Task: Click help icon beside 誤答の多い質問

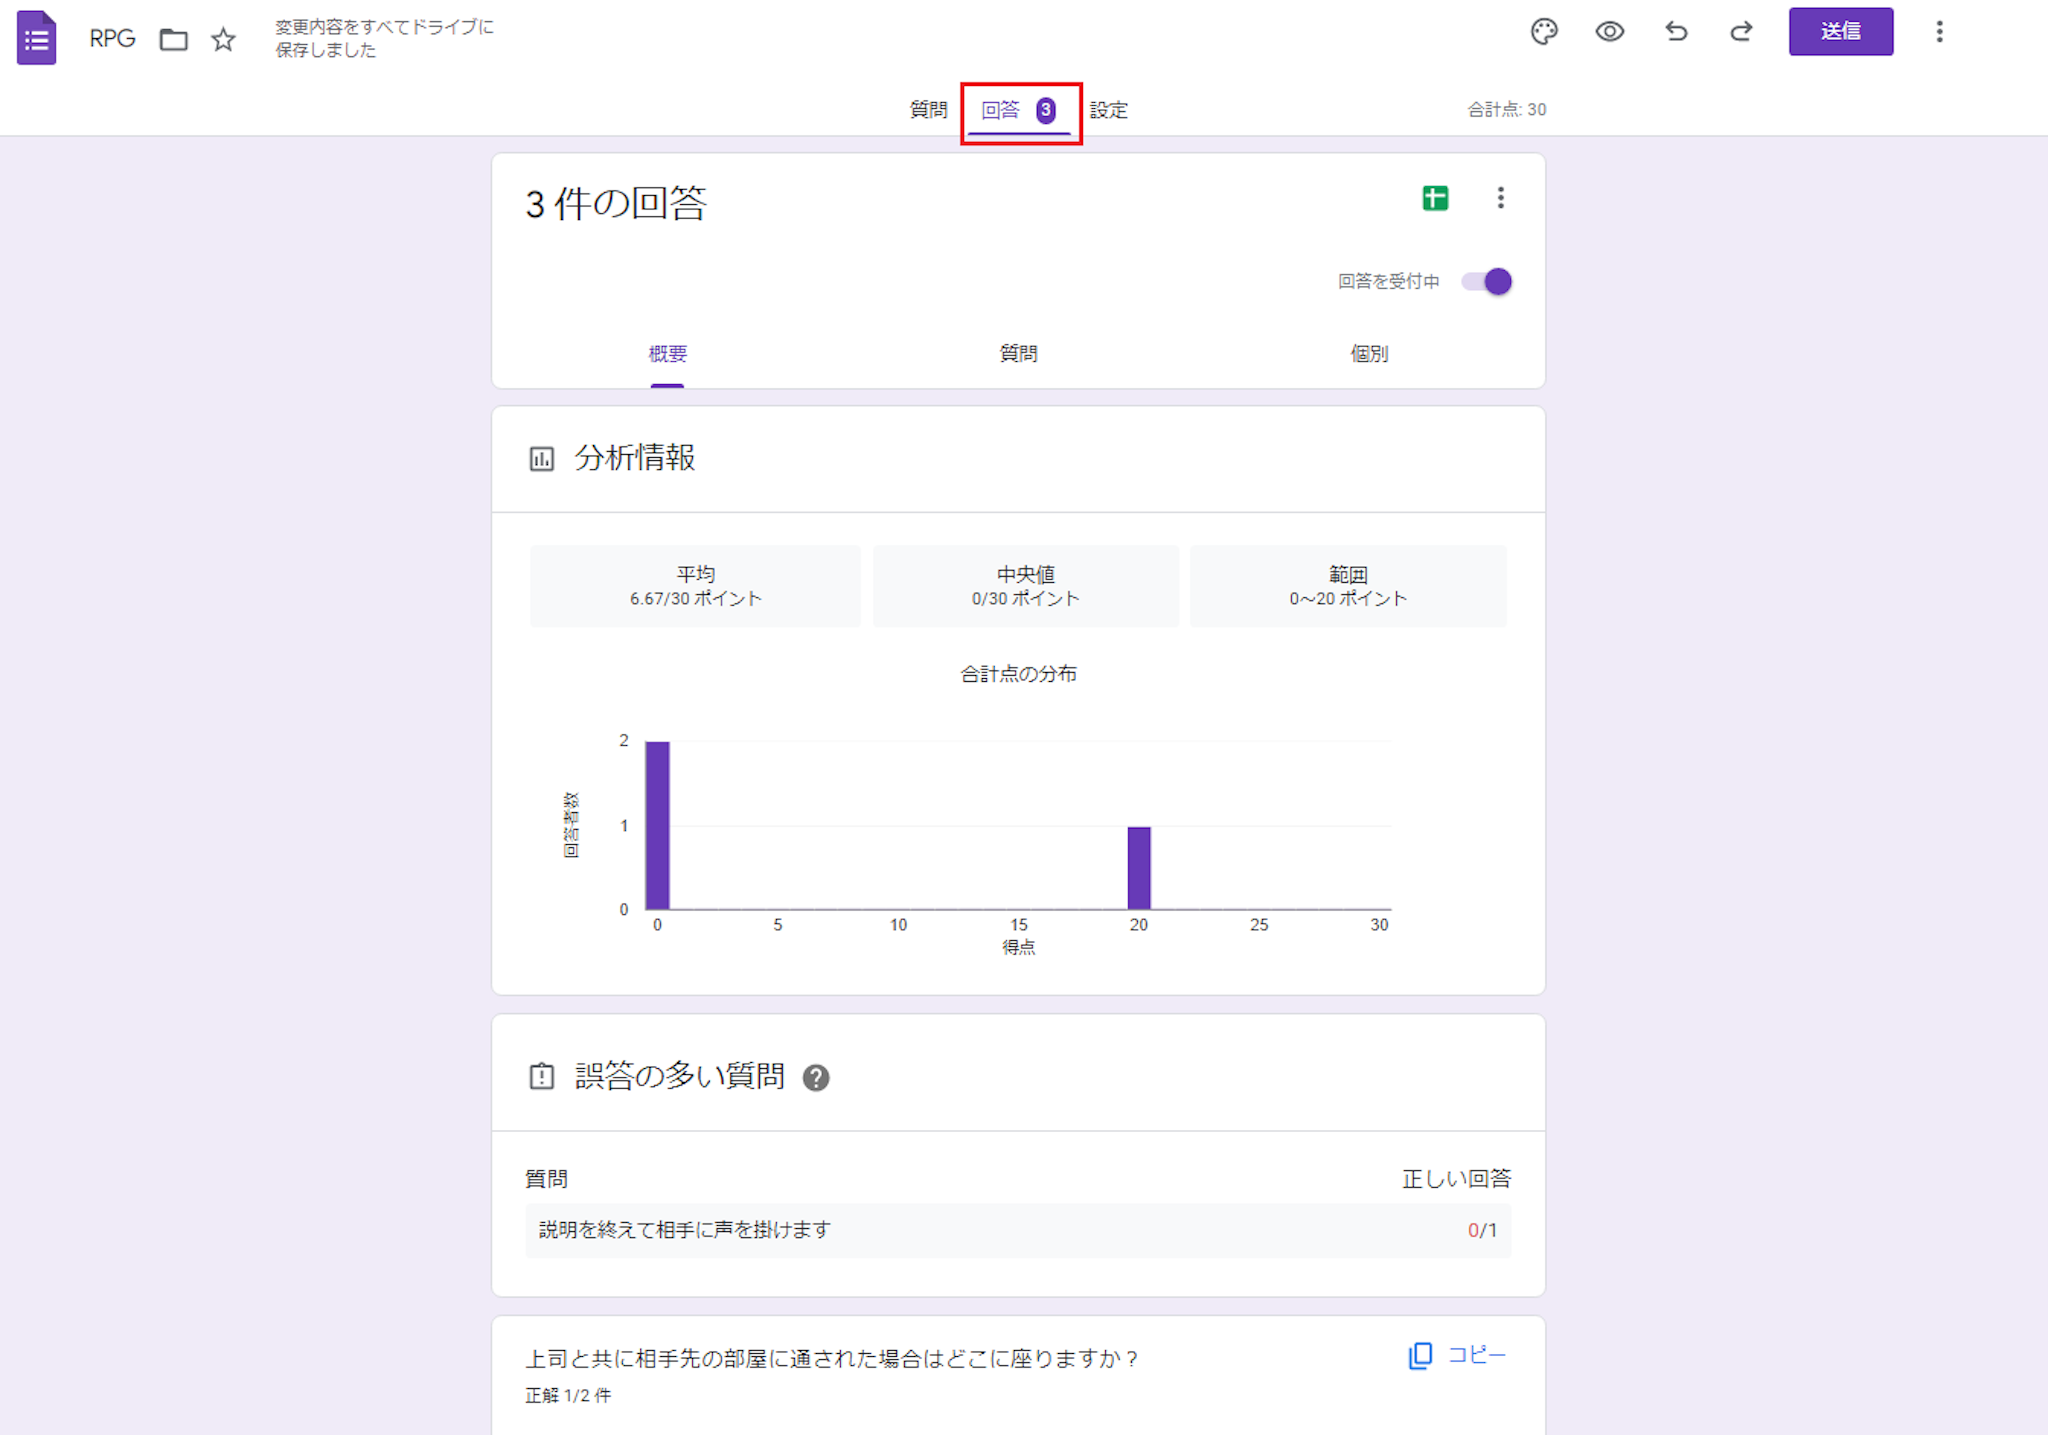Action: (816, 1078)
